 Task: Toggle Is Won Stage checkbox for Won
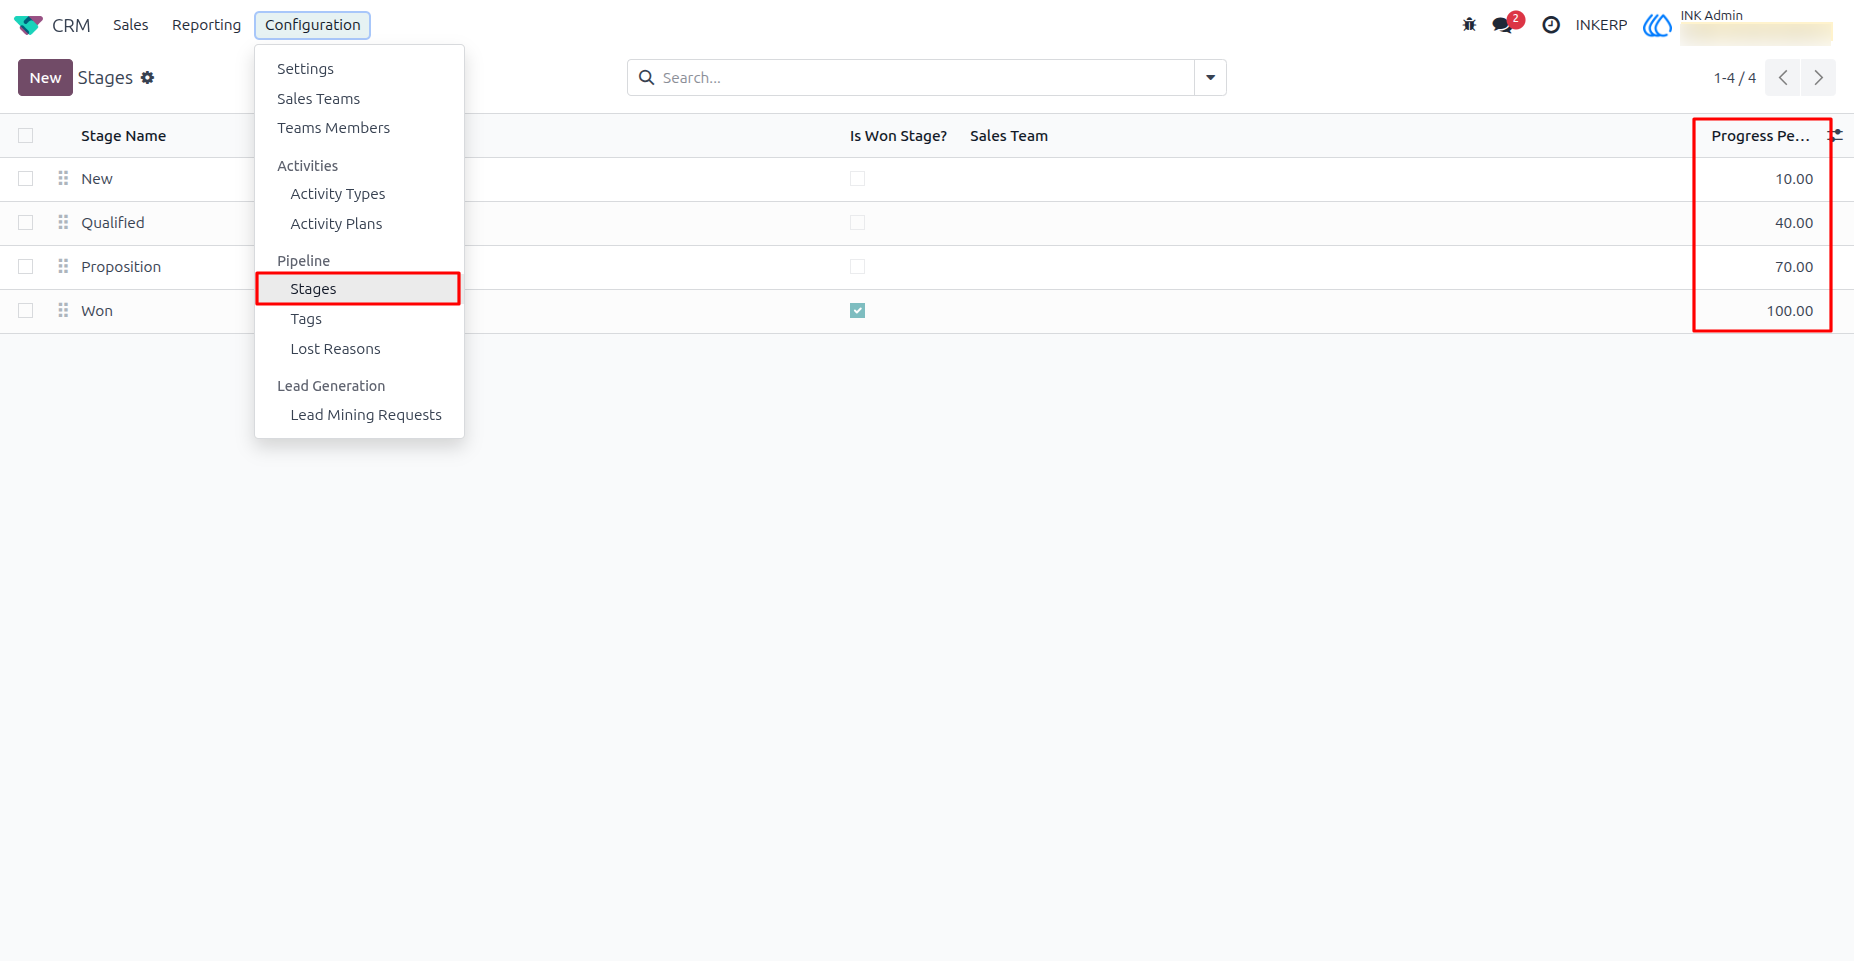click(x=858, y=311)
